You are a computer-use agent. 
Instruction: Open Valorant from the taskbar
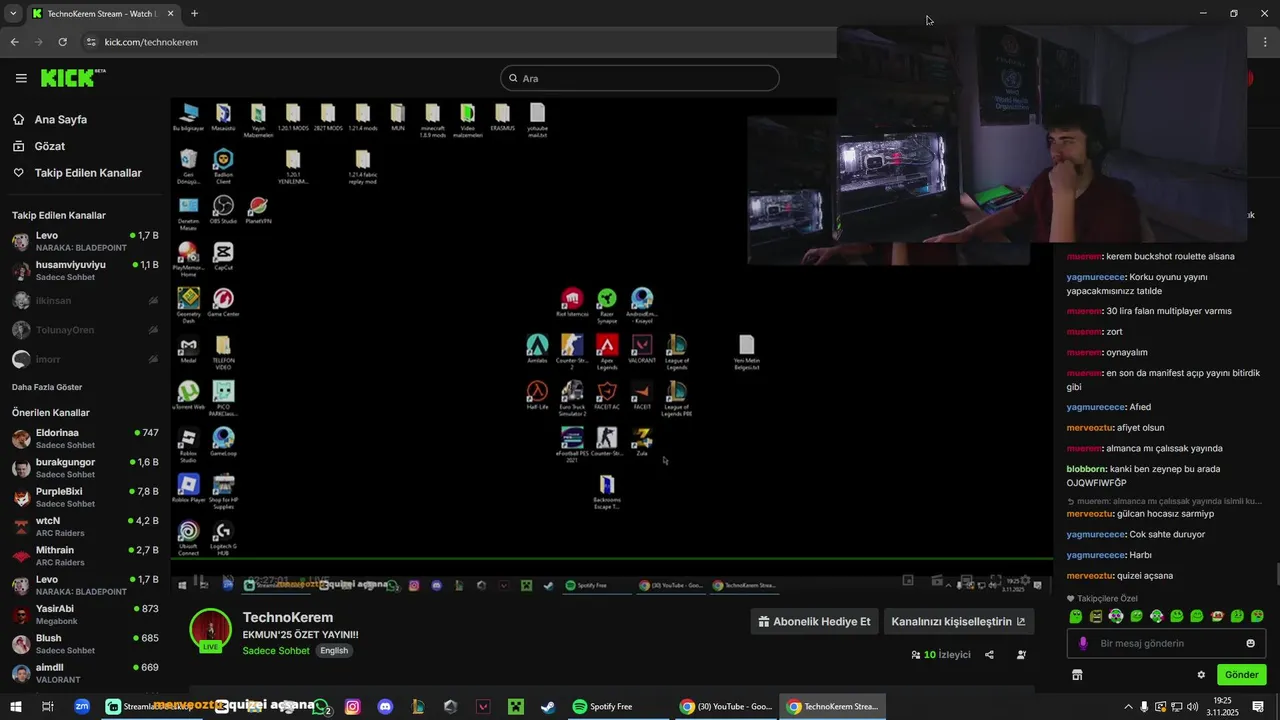[483, 706]
